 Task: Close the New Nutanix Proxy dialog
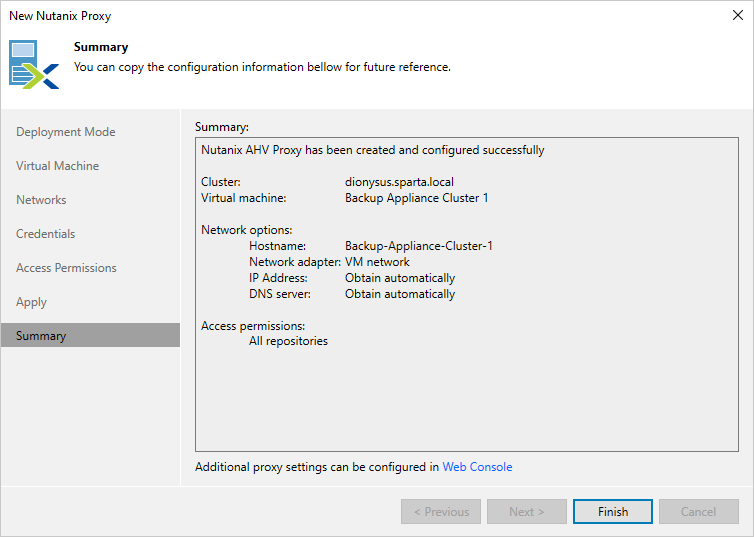click(738, 15)
